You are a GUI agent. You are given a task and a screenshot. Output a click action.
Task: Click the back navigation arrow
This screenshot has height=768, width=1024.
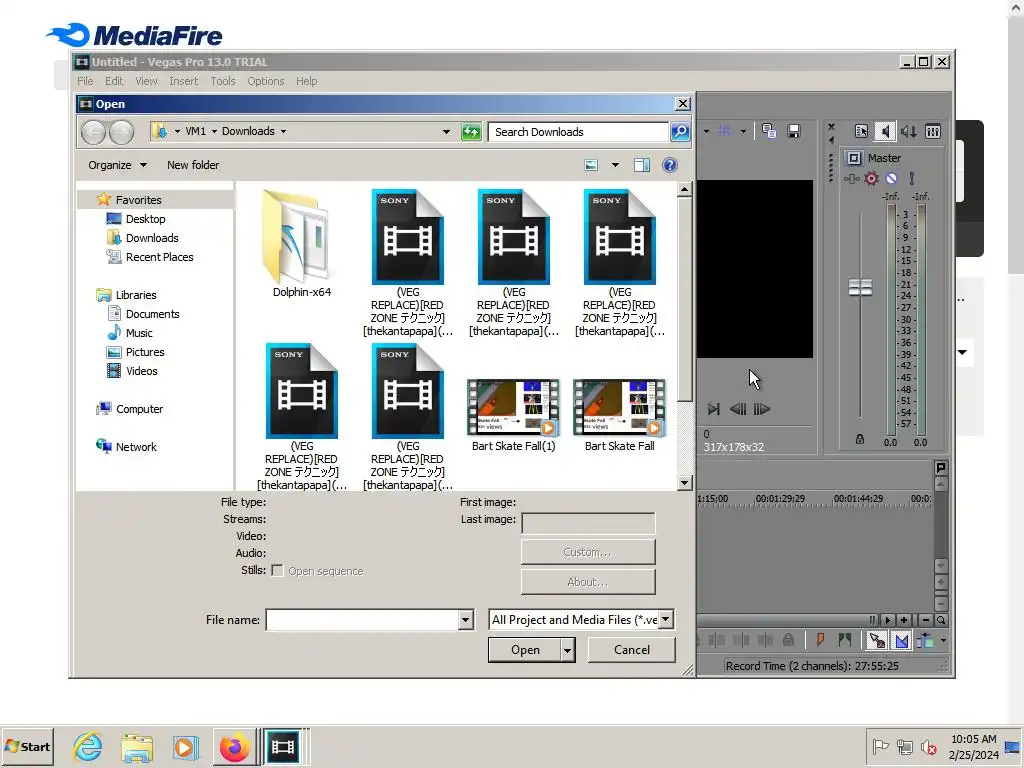(x=93, y=132)
